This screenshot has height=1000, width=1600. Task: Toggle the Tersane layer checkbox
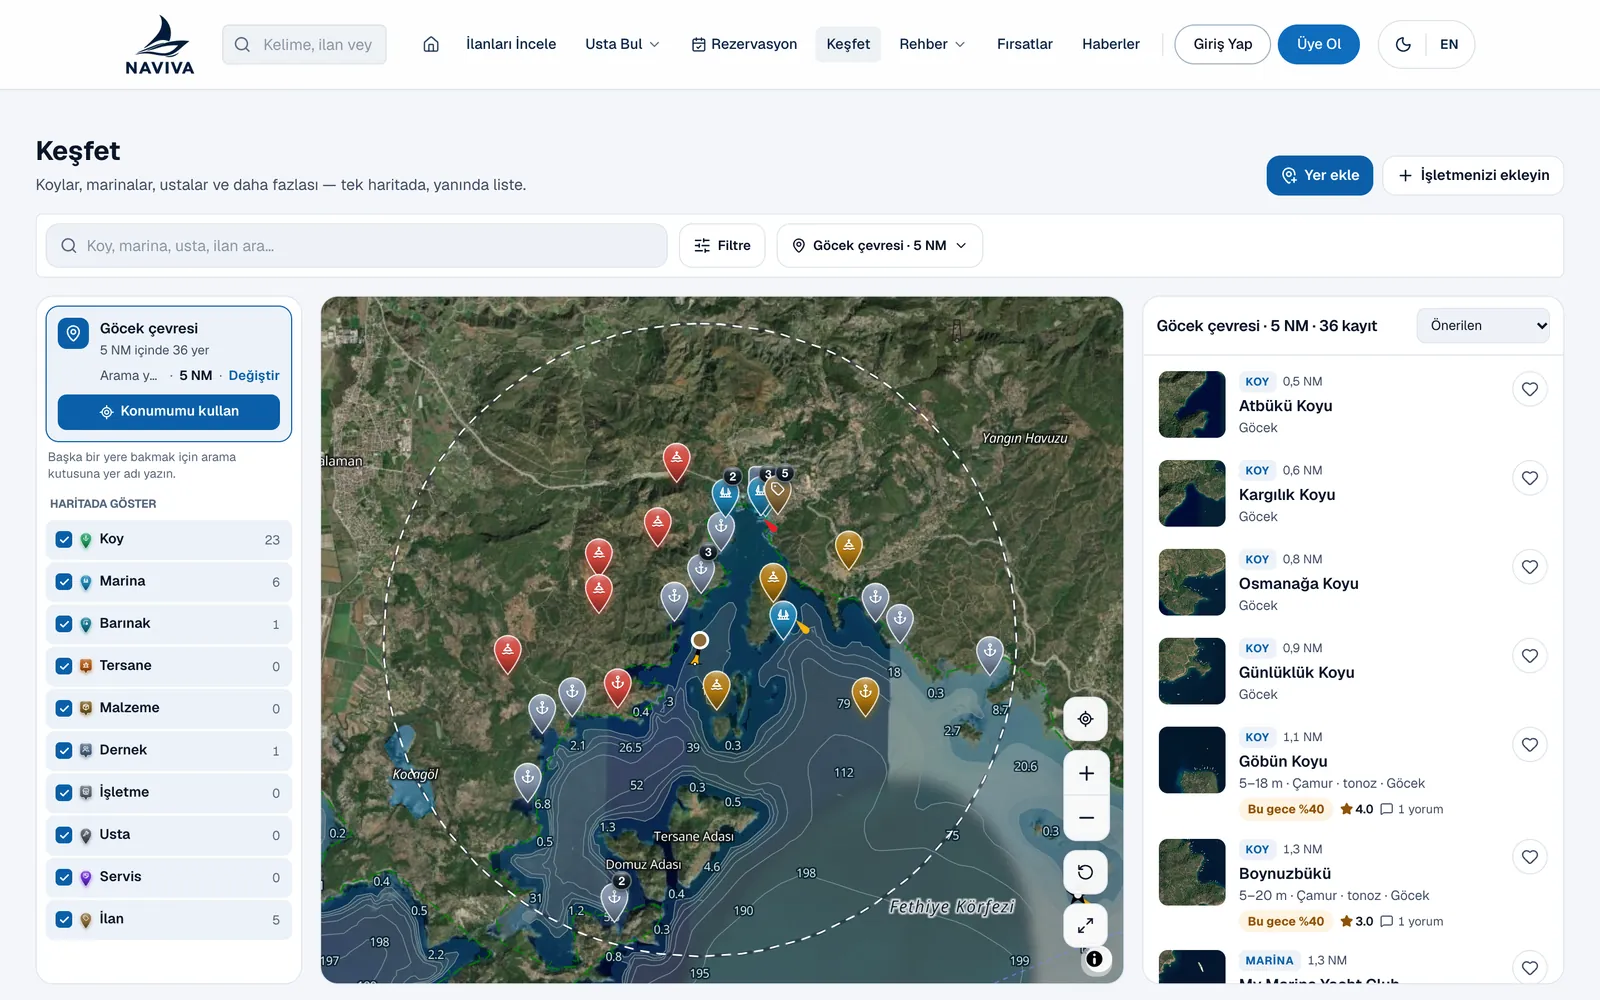tap(64, 666)
